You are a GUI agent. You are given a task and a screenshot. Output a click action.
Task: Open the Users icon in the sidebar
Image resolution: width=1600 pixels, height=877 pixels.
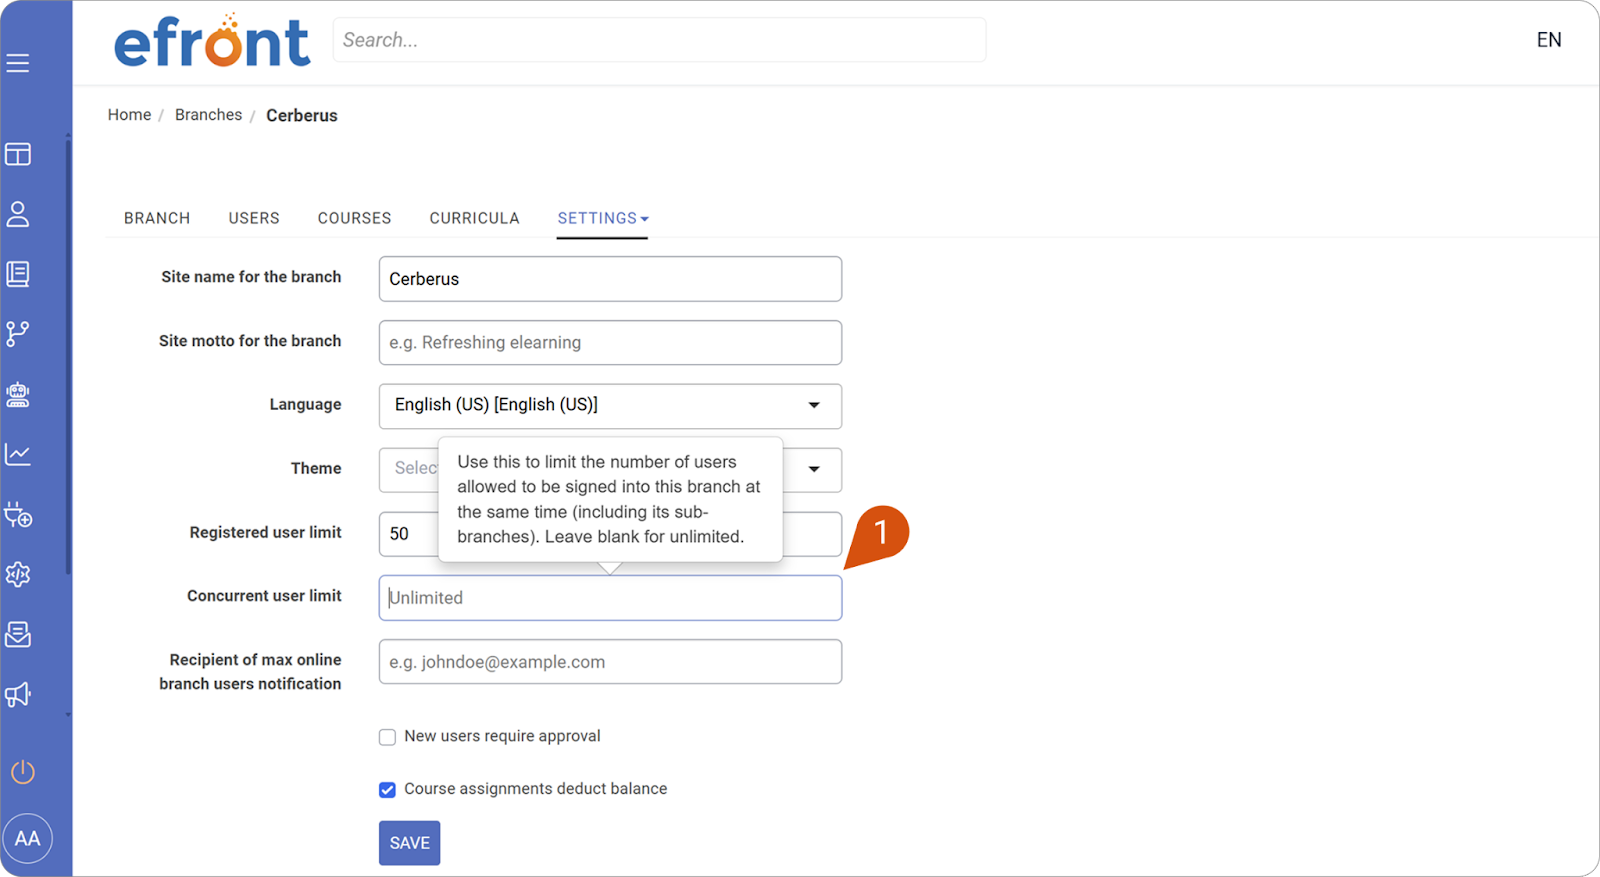[18, 214]
